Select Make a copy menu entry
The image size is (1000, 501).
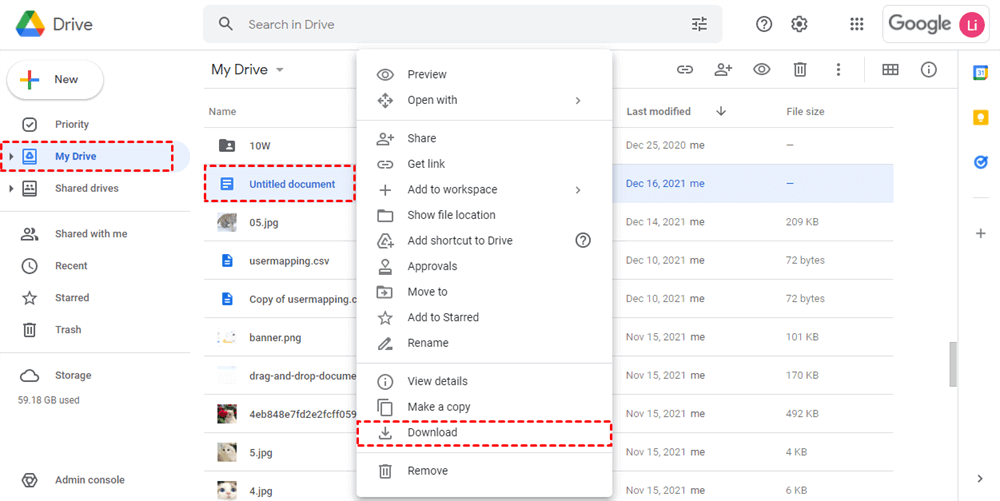click(x=438, y=407)
